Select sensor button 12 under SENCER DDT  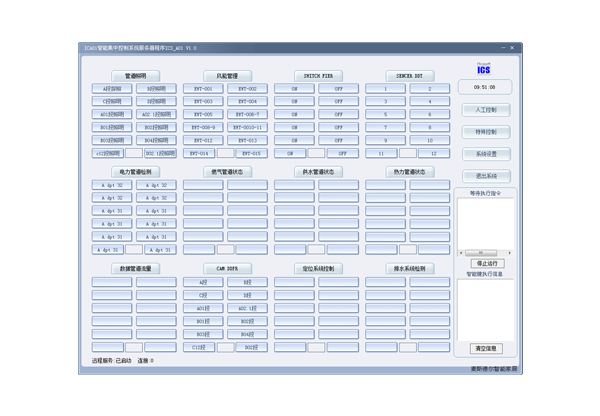tap(433, 154)
